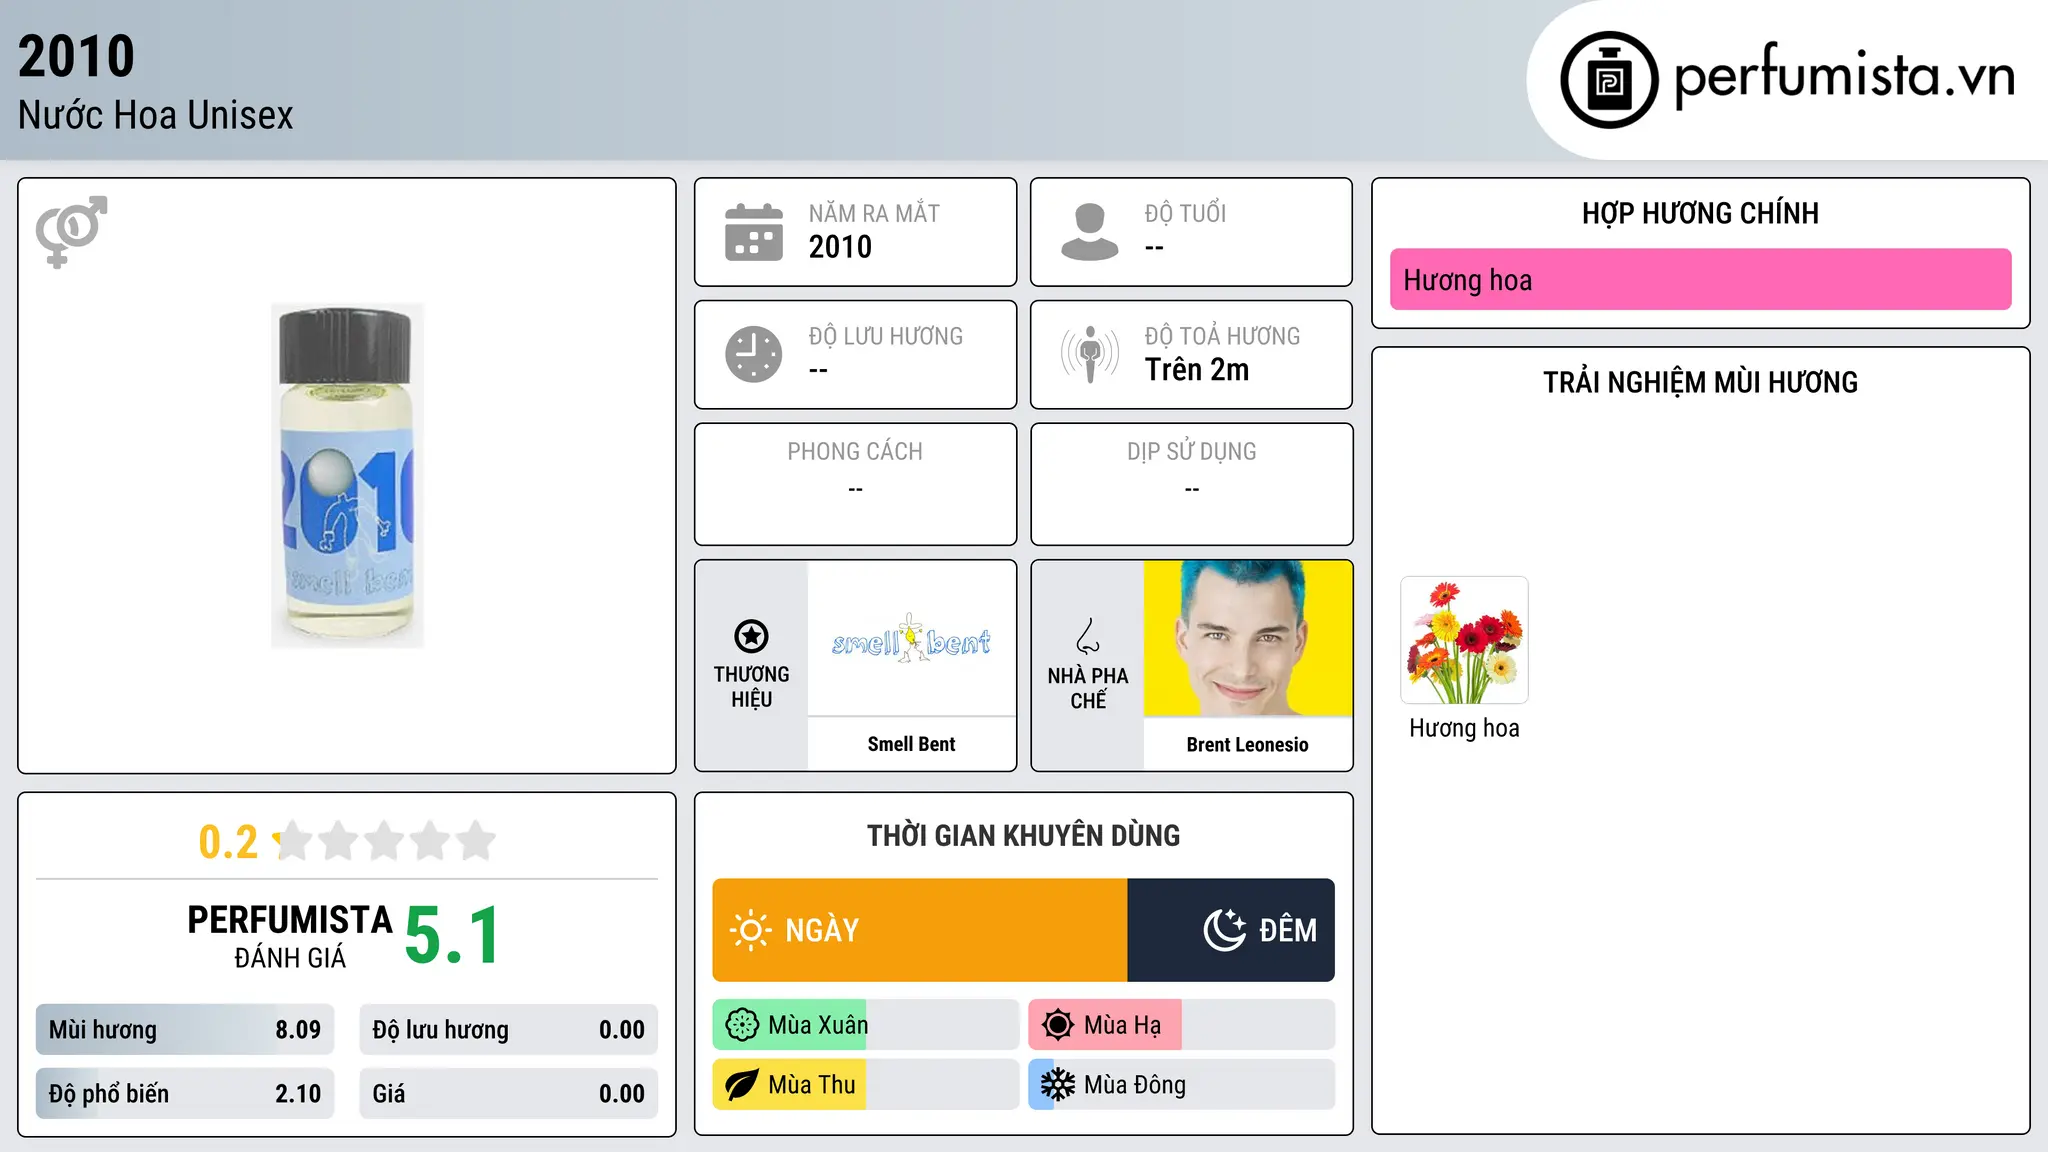Click the clock icon beside Độ lưu hương

tap(754, 354)
